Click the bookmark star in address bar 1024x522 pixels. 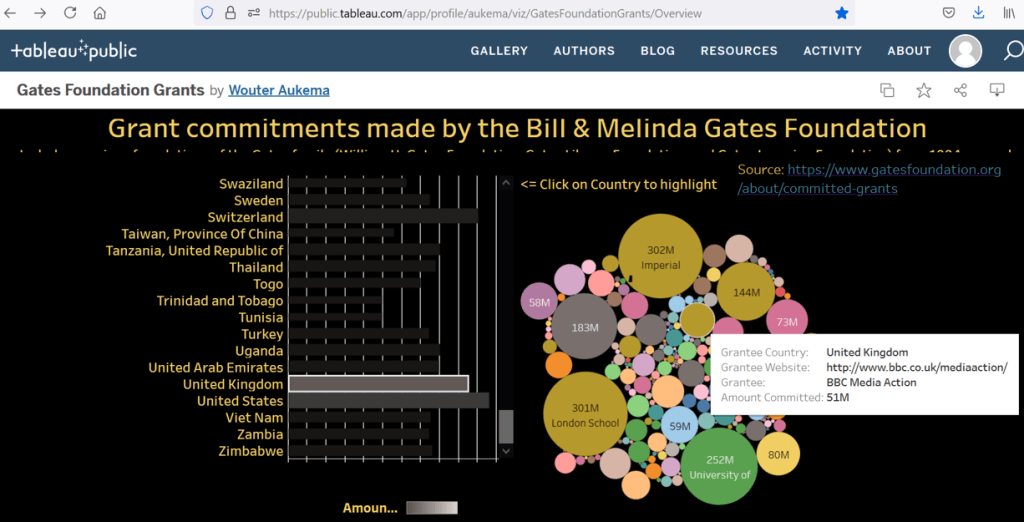841,13
